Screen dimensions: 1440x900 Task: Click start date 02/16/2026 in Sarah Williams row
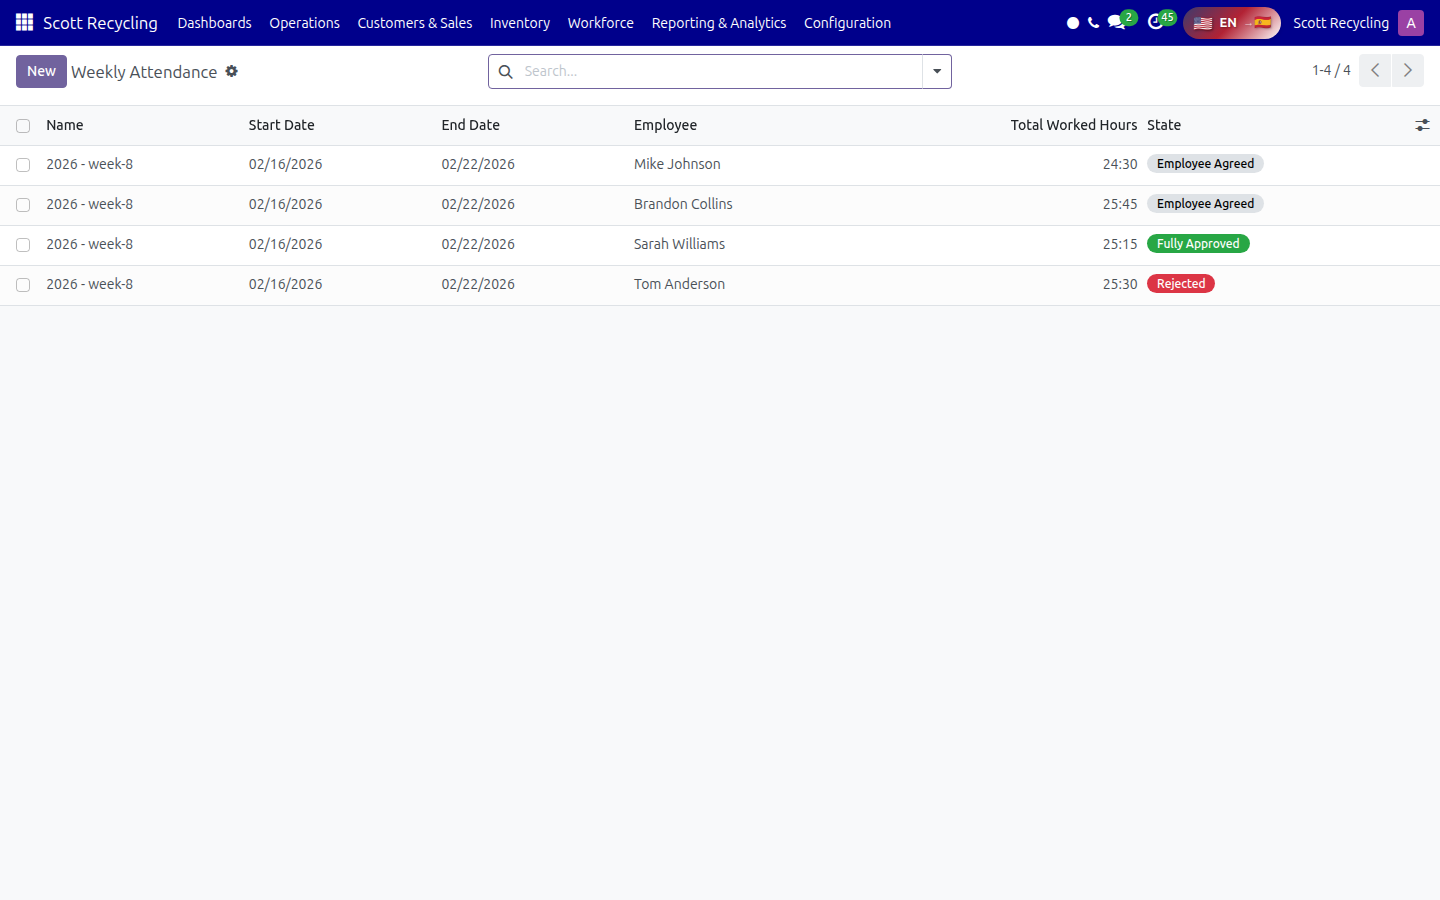coord(286,244)
